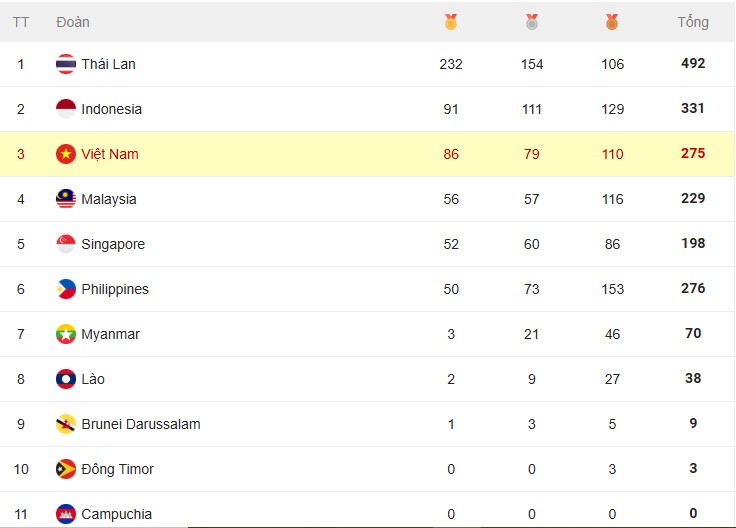Select the Tổng column header
The height and width of the screenshot is (528, 736).
693,22
